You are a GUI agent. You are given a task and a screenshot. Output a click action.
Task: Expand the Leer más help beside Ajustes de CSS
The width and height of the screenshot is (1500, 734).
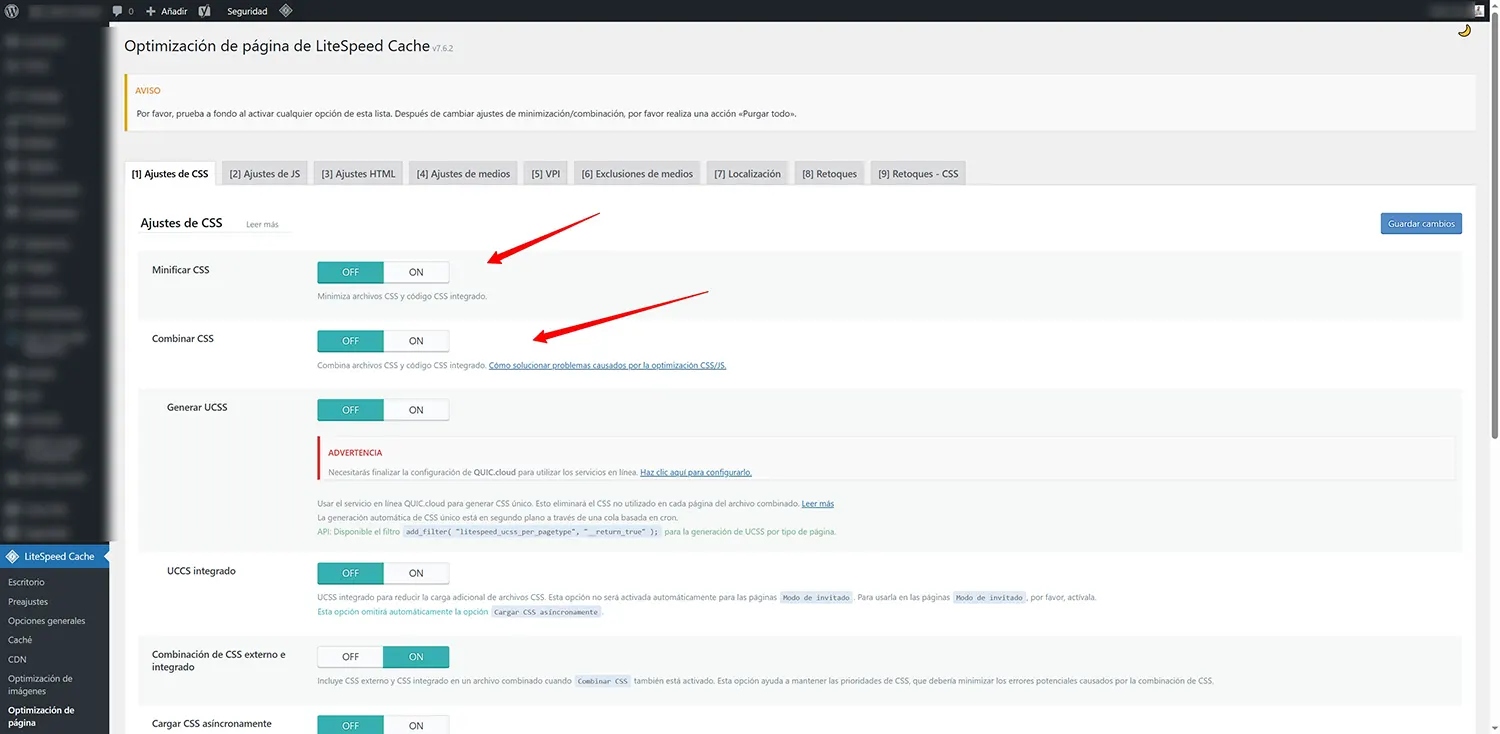[x=262, y=224]
